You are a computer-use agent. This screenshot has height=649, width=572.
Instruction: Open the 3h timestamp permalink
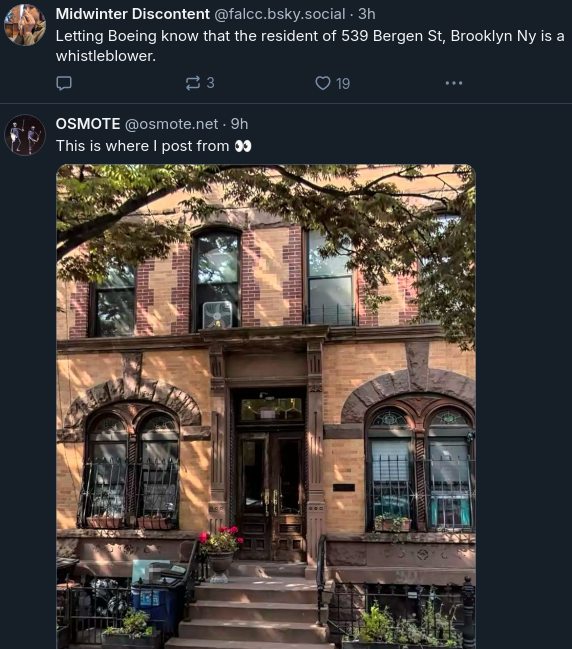(367, 14)
